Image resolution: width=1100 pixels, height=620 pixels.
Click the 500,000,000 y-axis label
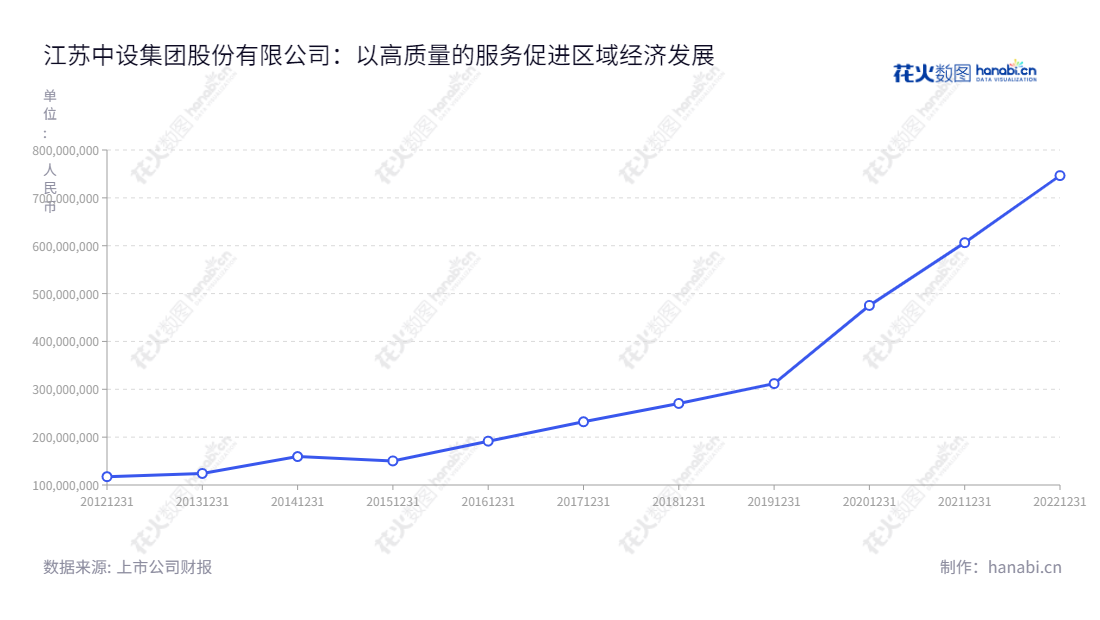[65, 294]
